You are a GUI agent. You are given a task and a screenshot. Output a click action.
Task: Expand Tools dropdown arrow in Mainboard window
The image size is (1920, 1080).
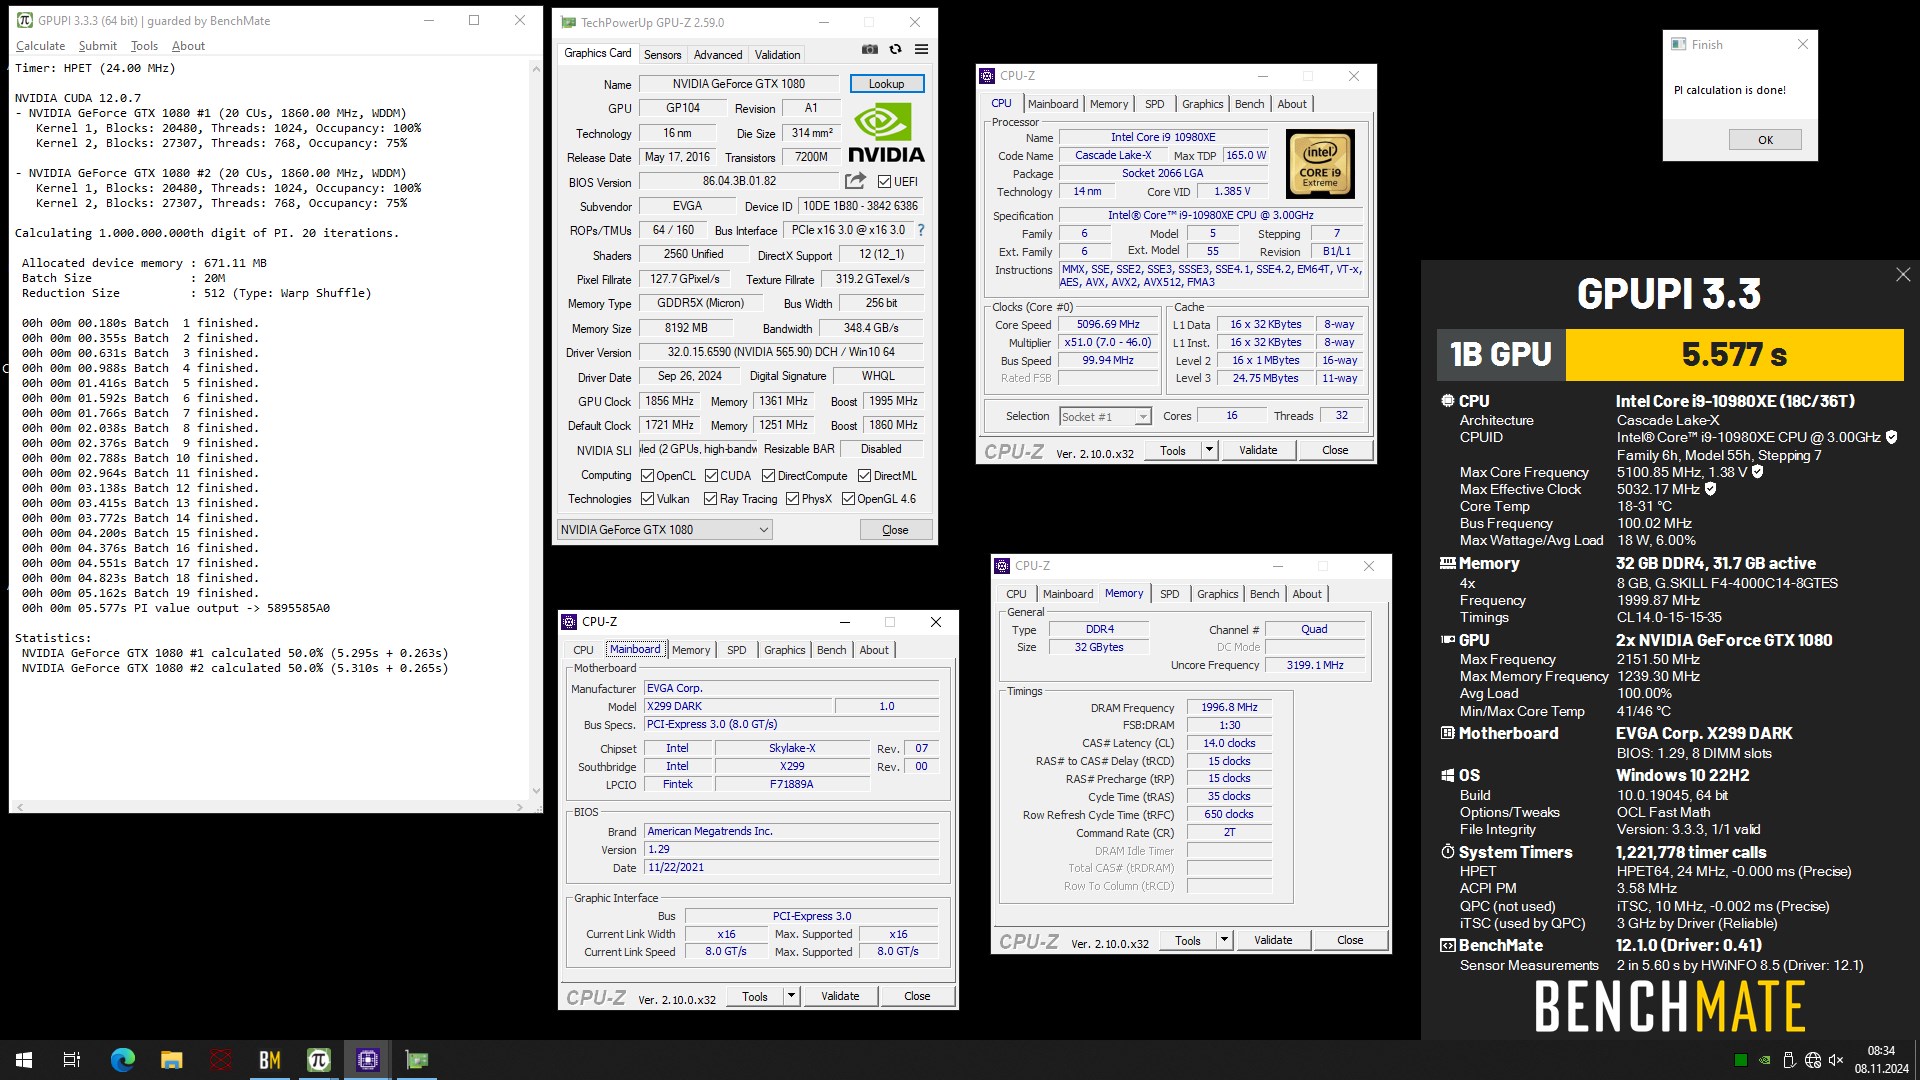[x=791, y=996]
